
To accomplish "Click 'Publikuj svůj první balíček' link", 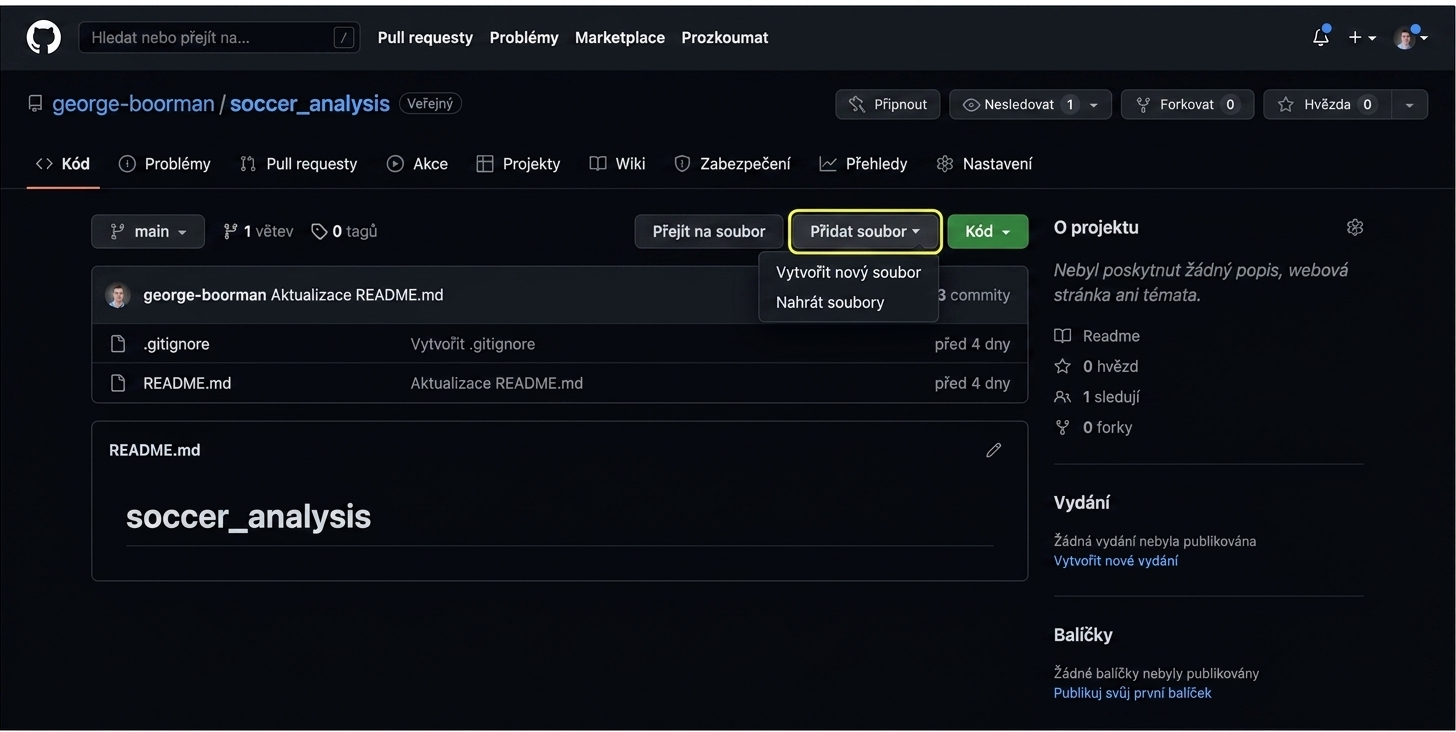I will pyautogui.click(x=1133, y=693).
